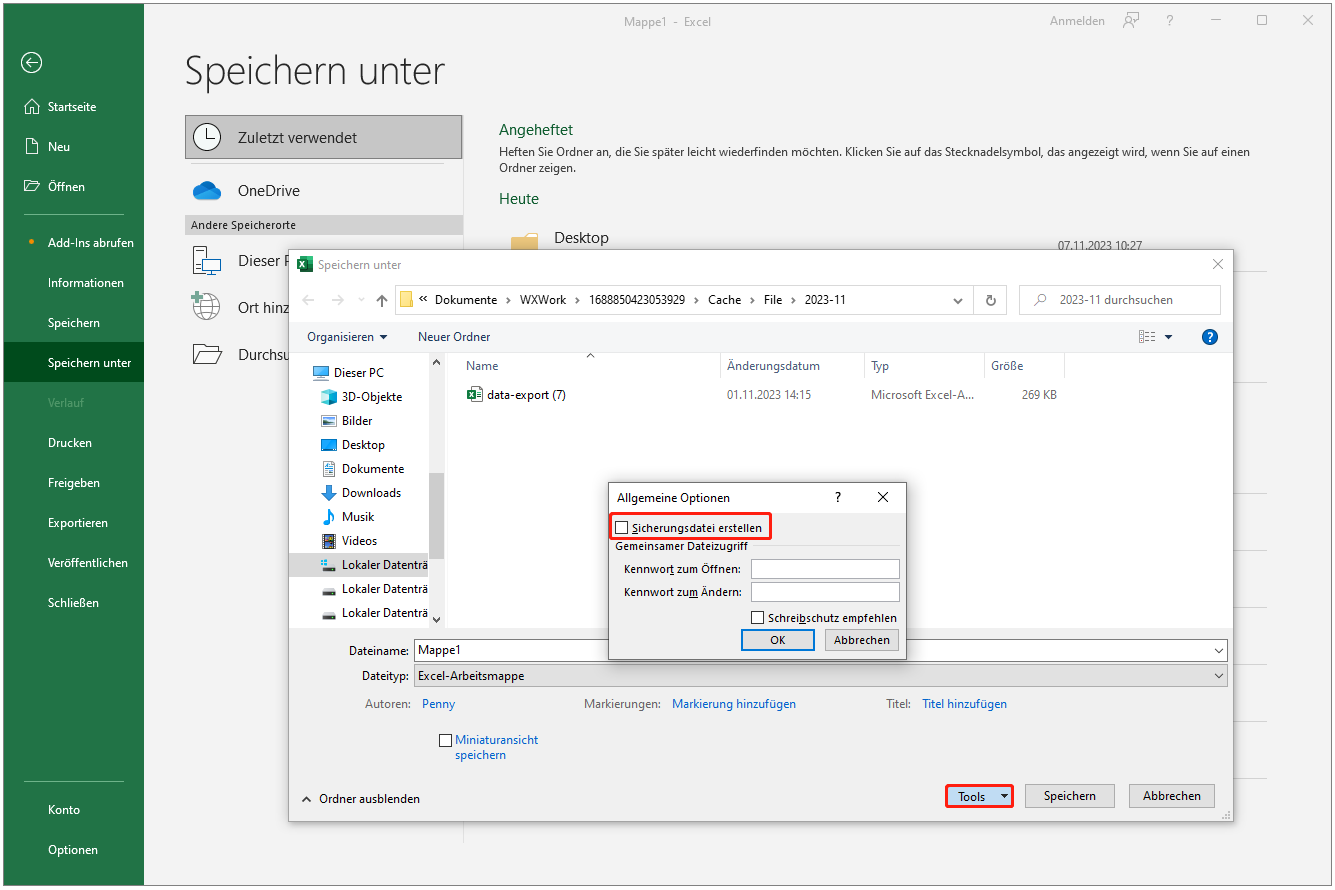Click the blue help icon in dialog
The image size is (1335, 890).
(x=1209, y=337)
